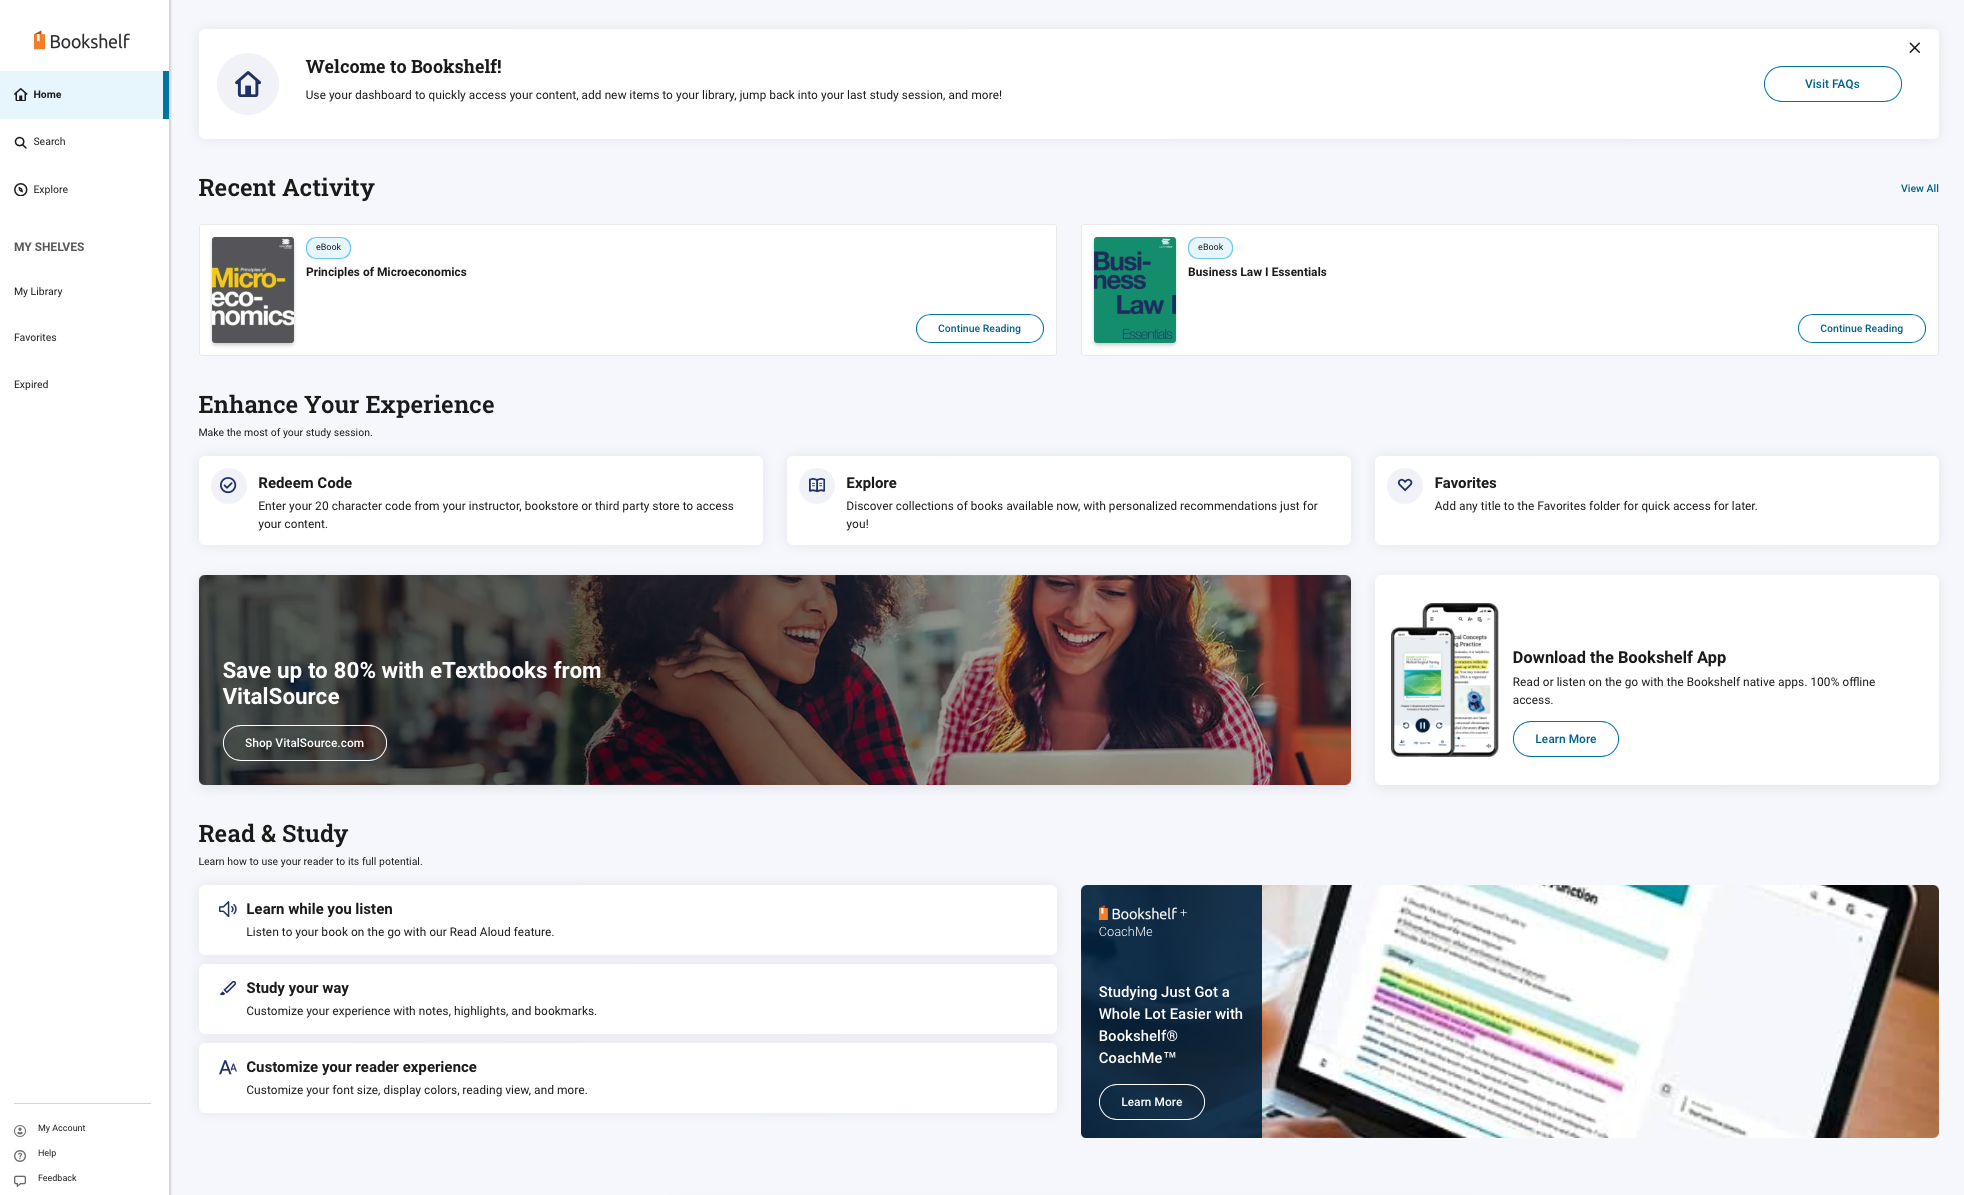Open My Account from sidebar bottom
This screenshot has height=1195, width=1964.
point(61,1128)
